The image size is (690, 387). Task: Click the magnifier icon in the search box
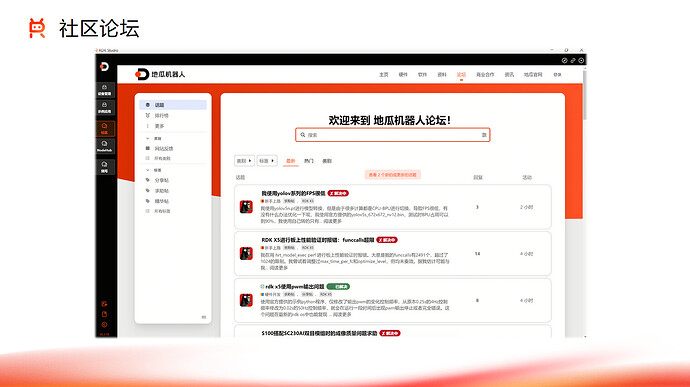[303, 135]
